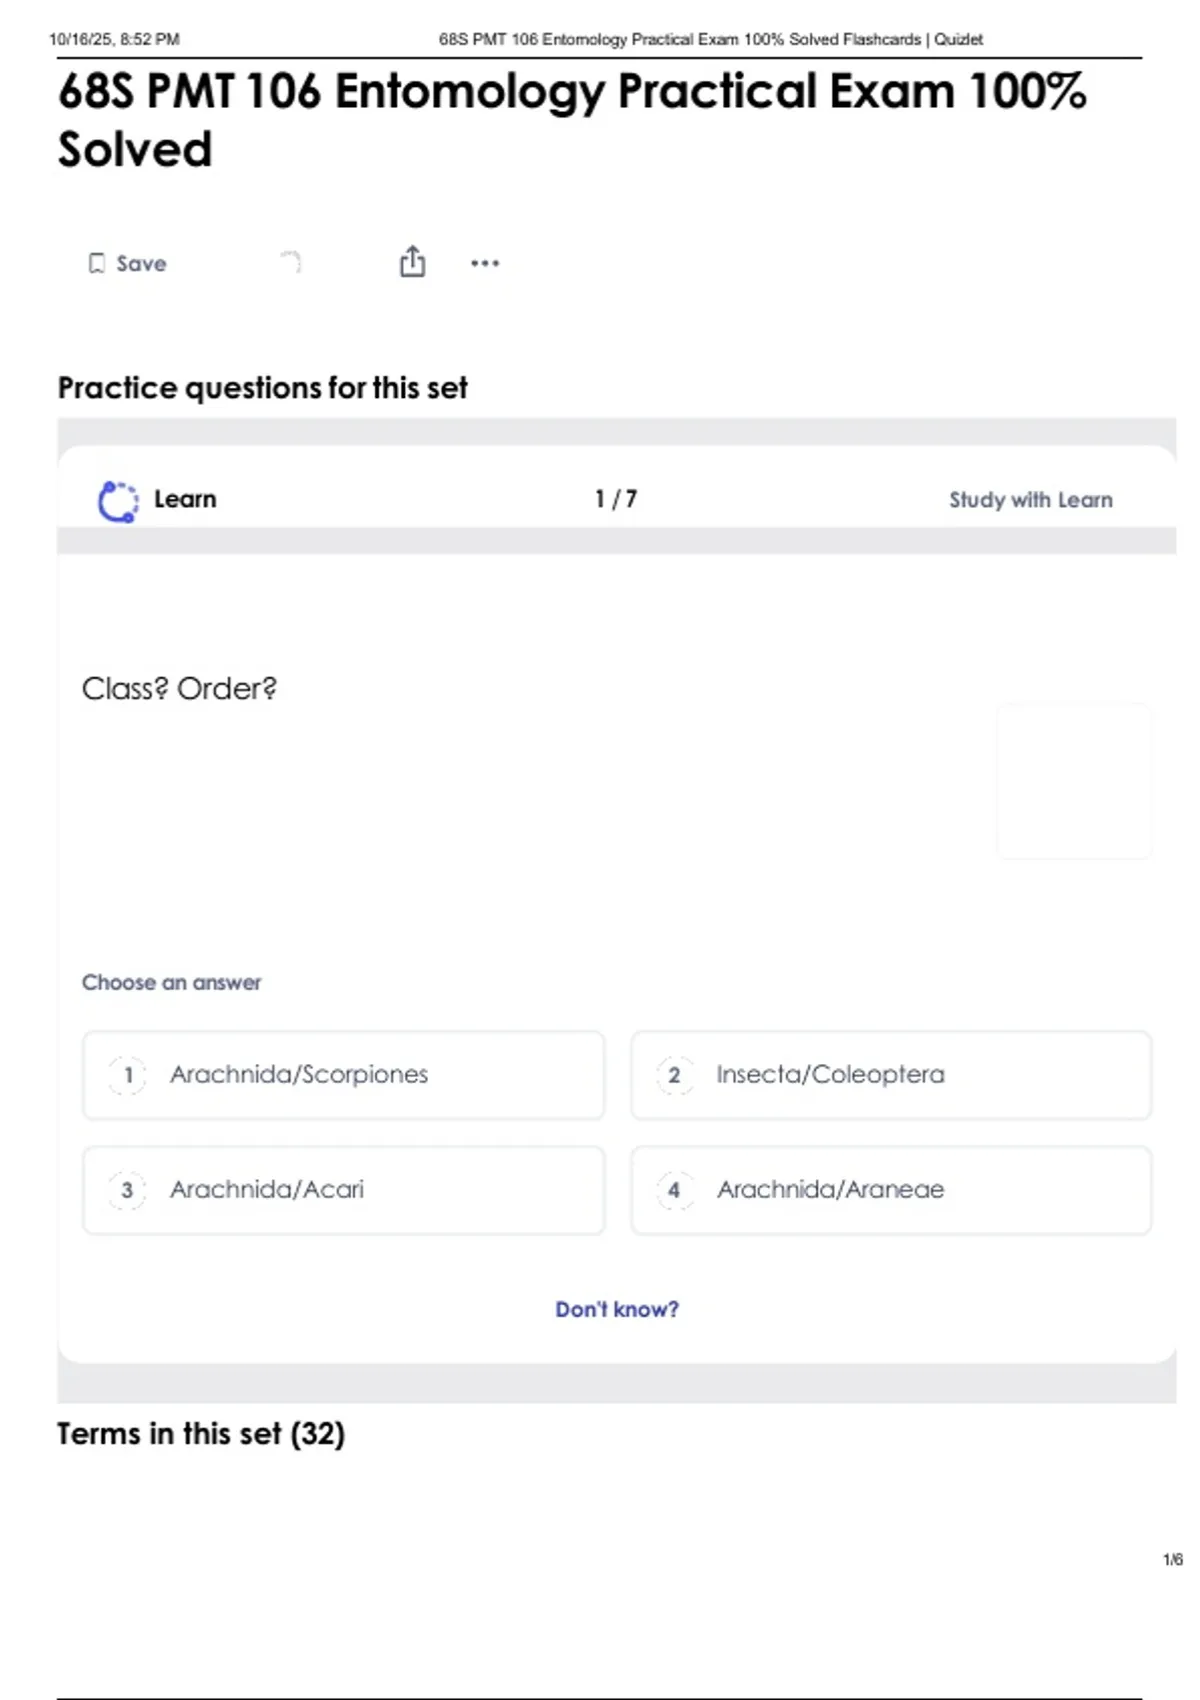Viewport: 1200px width, 1700px height.
Task: Click the Terms in this set (32) heading
Action: coord(200,1434)
